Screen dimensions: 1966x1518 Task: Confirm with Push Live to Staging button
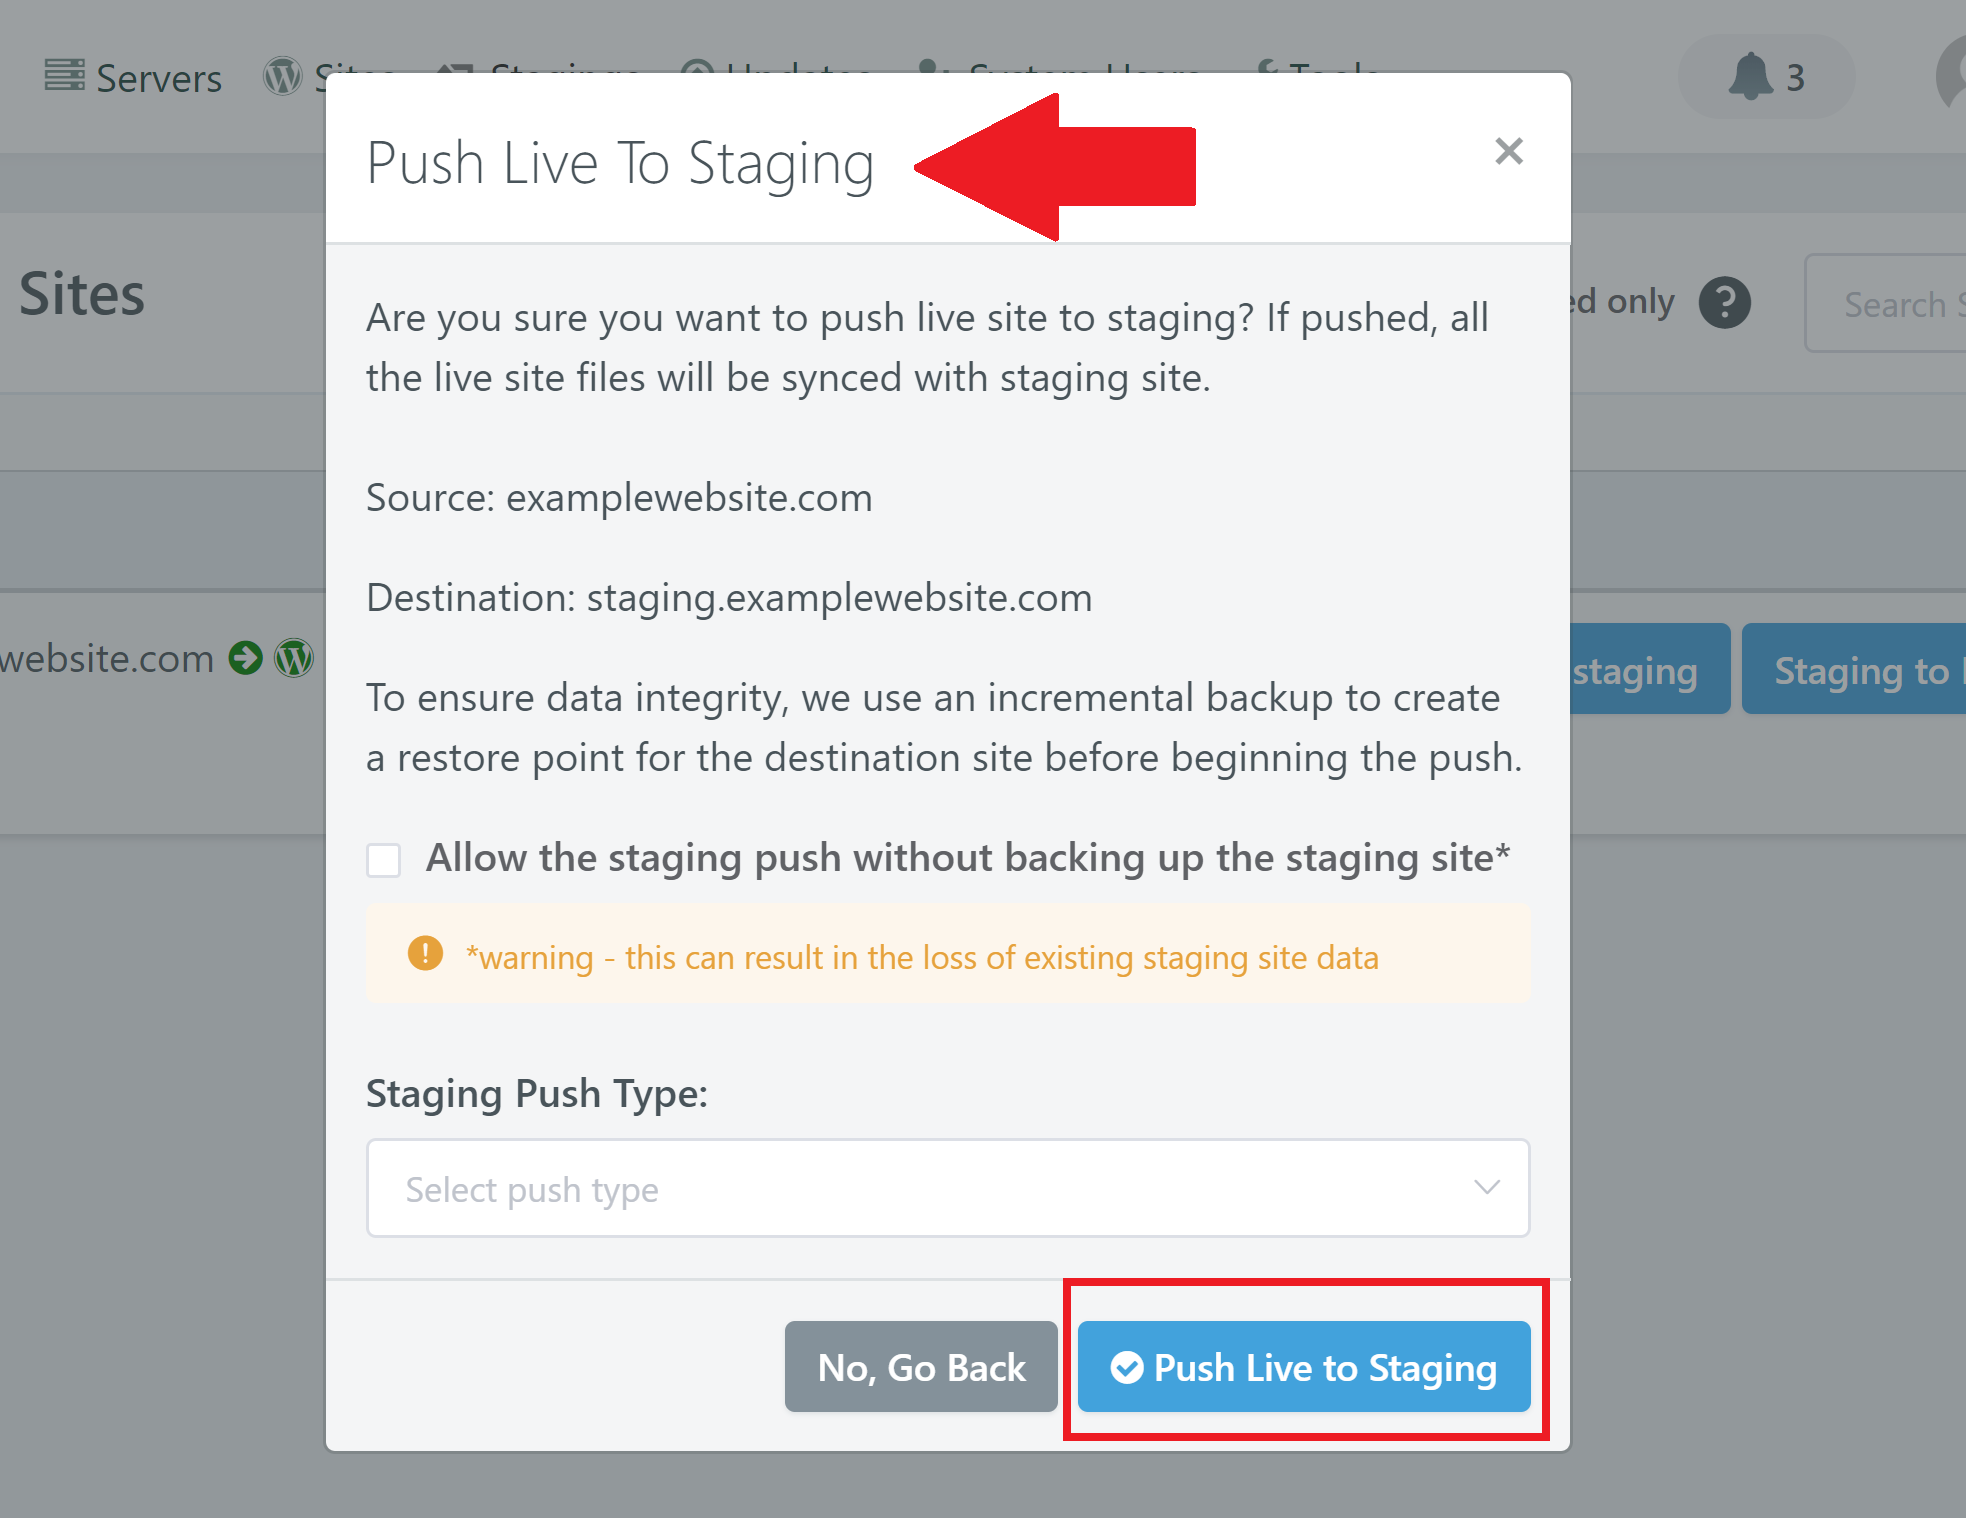[1304, 1367]
